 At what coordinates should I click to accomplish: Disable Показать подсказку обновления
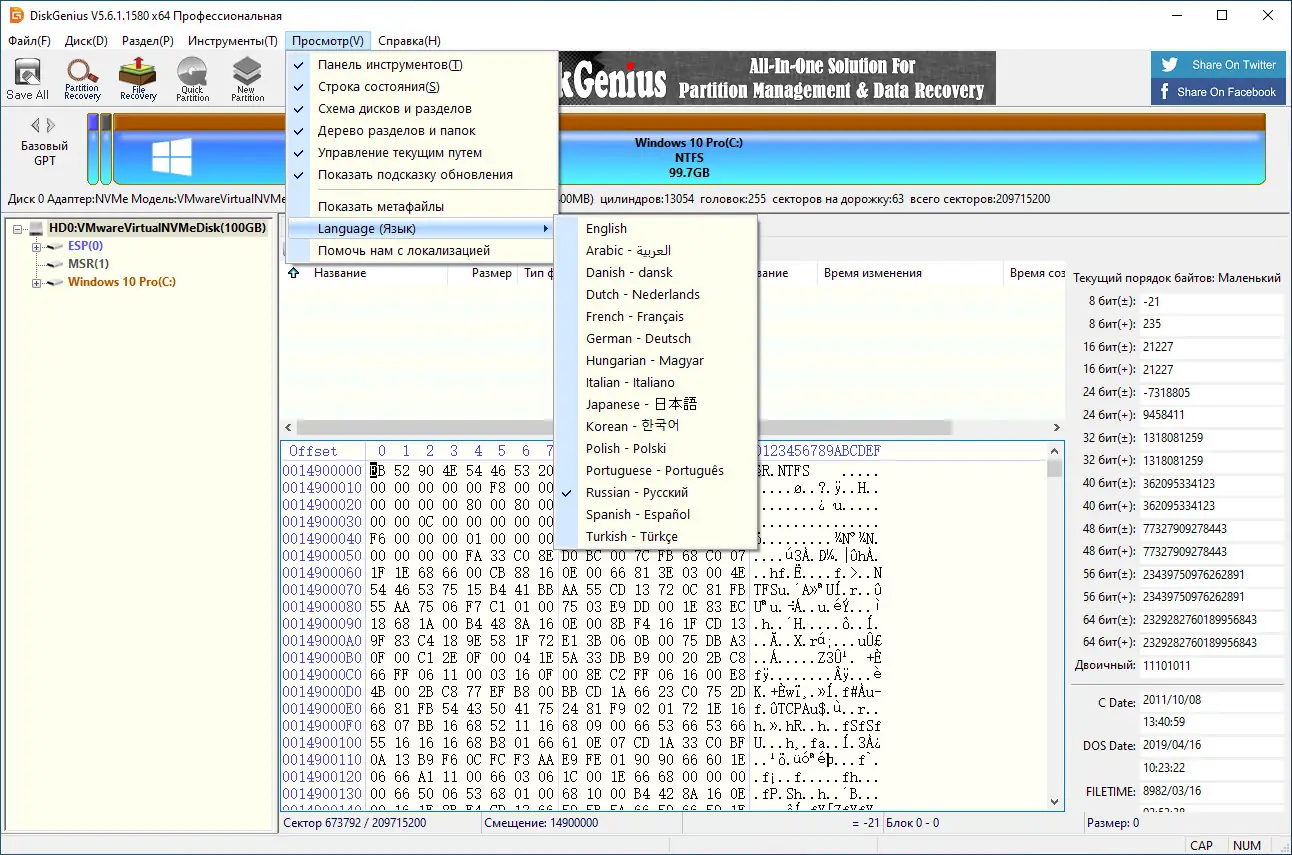coord(421,175)
